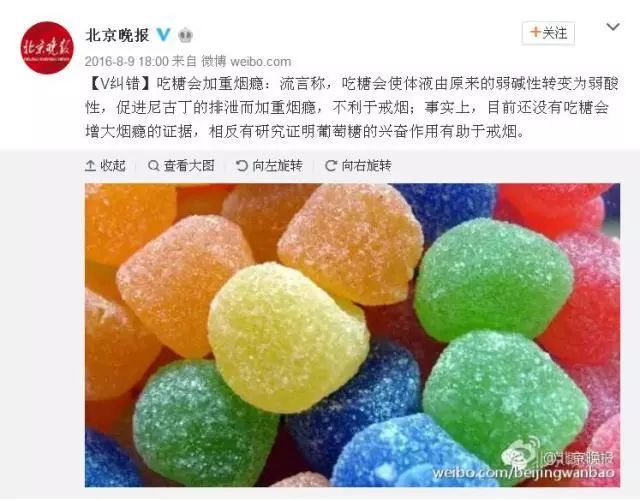Click the orange plus sign on 关注

(x=535, y=32)
